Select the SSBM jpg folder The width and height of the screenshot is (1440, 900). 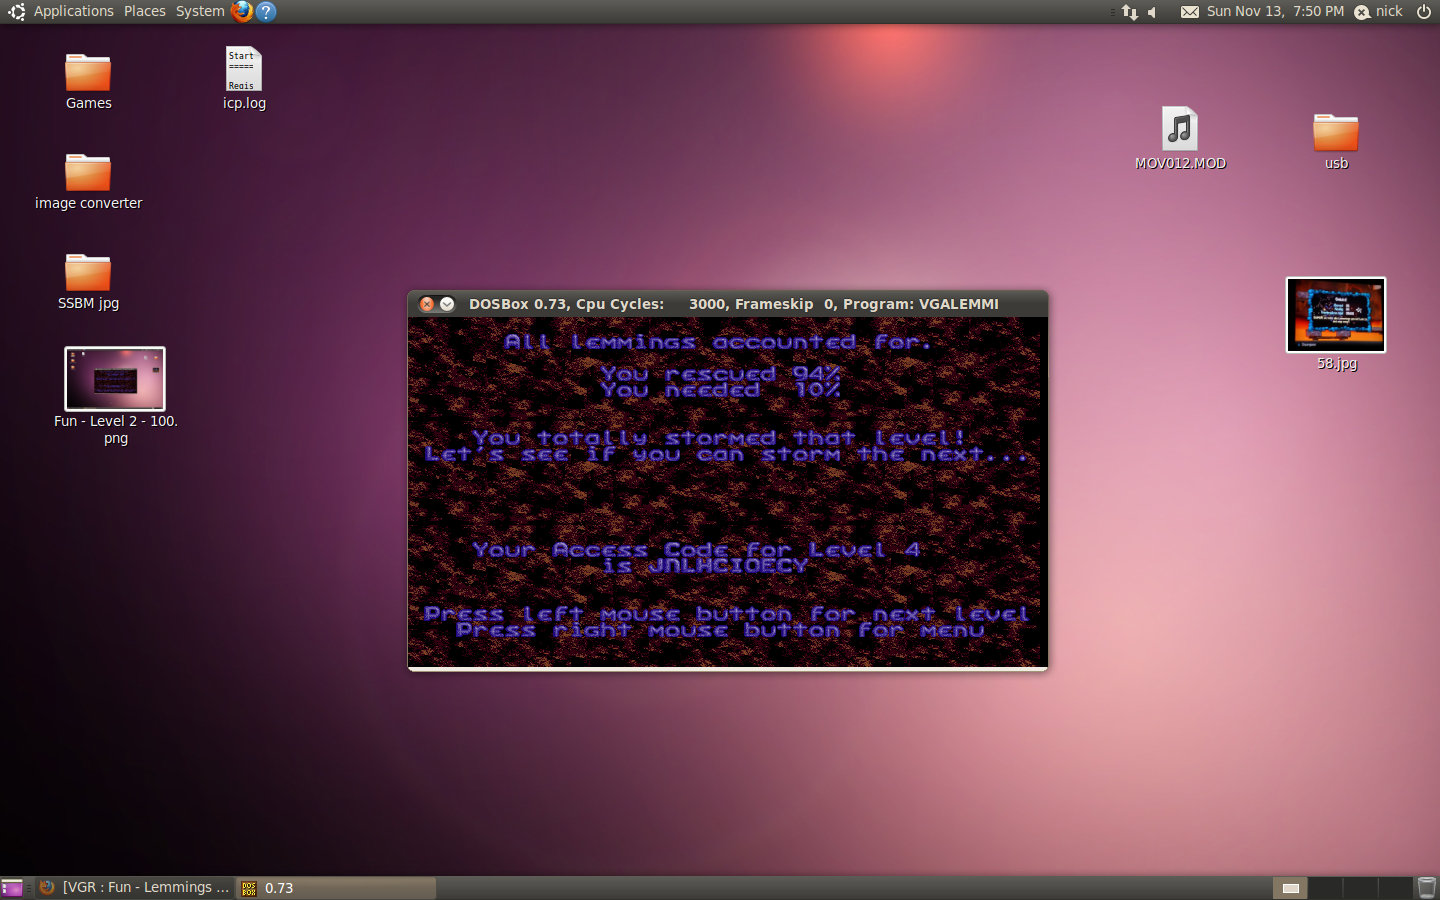coord(88,274)
